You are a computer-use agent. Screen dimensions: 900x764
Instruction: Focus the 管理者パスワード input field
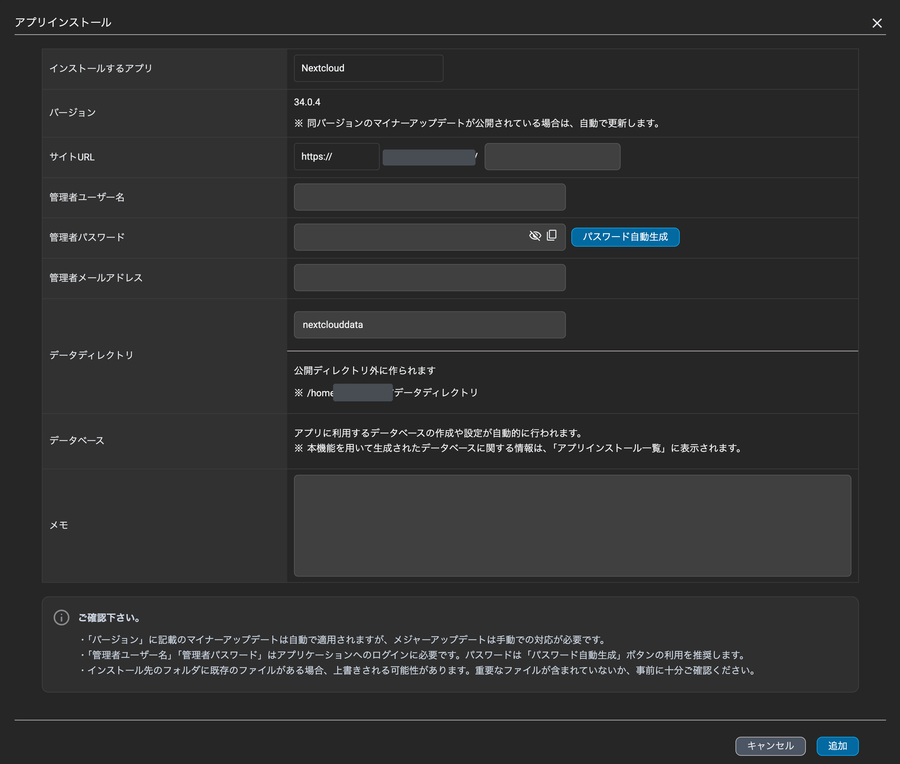(x=429, y=237)
